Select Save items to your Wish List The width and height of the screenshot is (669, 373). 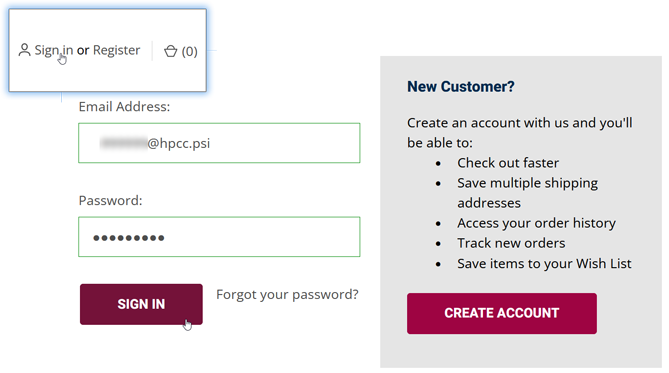click(x=544, y=264)
